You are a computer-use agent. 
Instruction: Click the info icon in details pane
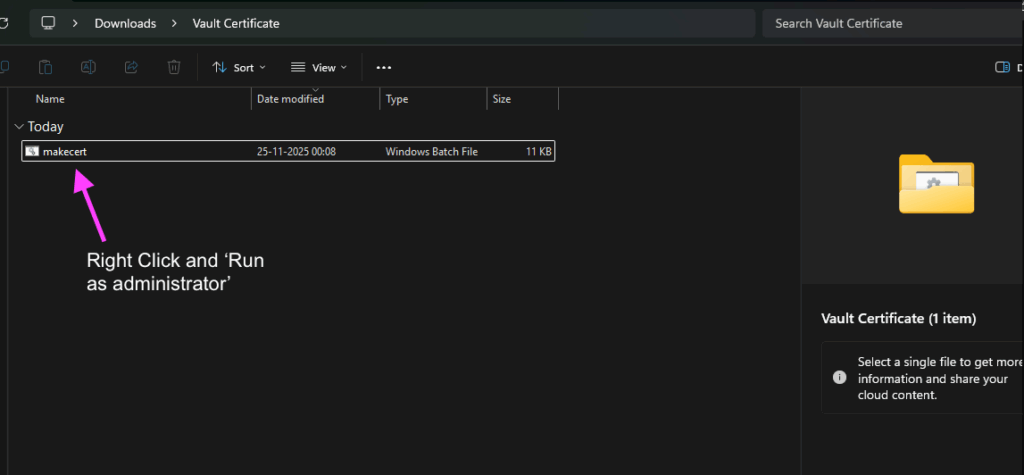[839, 377]
